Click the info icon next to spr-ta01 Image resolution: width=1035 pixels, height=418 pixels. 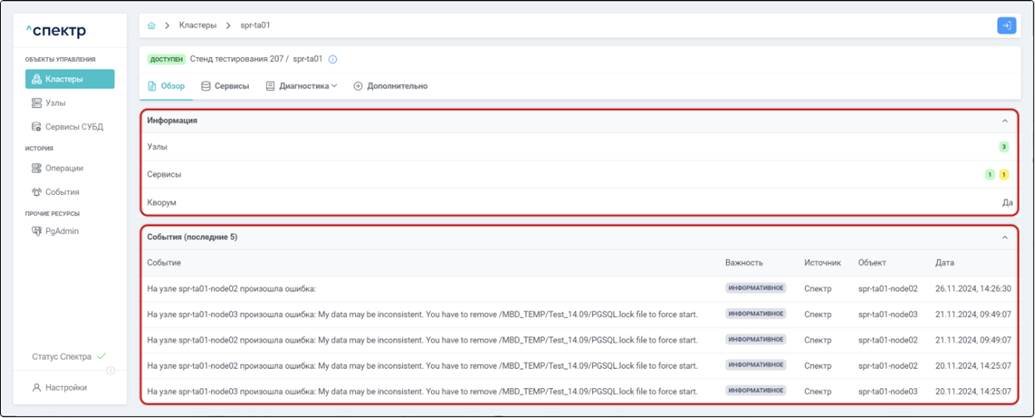(333, 60)
